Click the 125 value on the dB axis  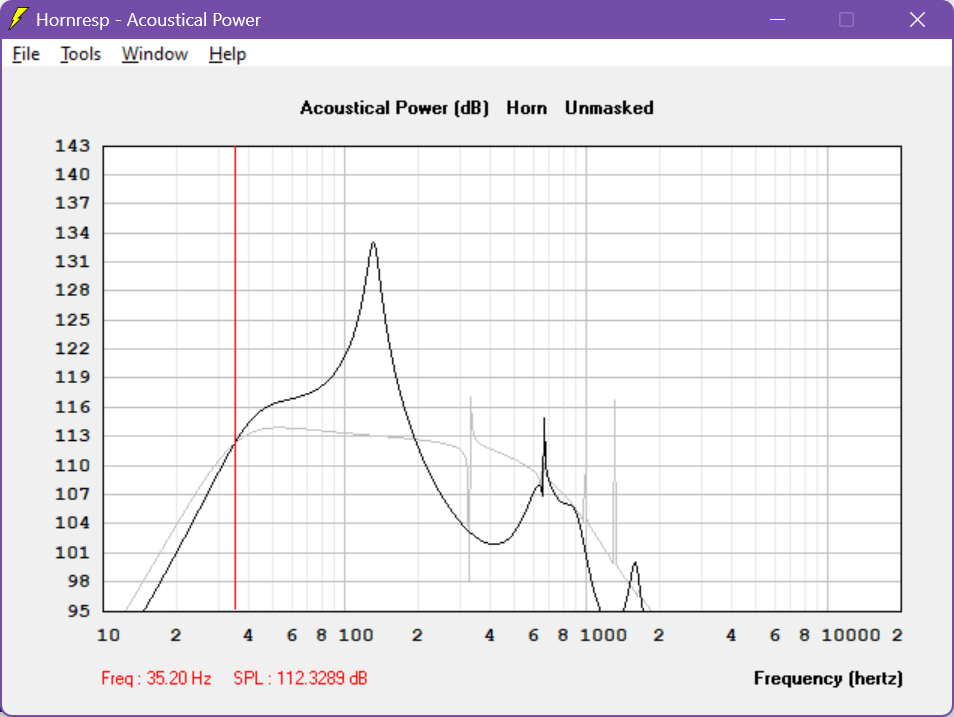(72, 320)
